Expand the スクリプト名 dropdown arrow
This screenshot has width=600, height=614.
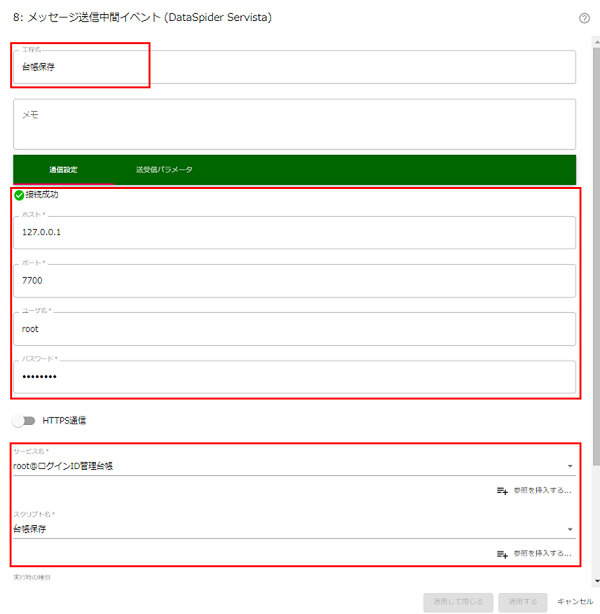coord(570,529)
